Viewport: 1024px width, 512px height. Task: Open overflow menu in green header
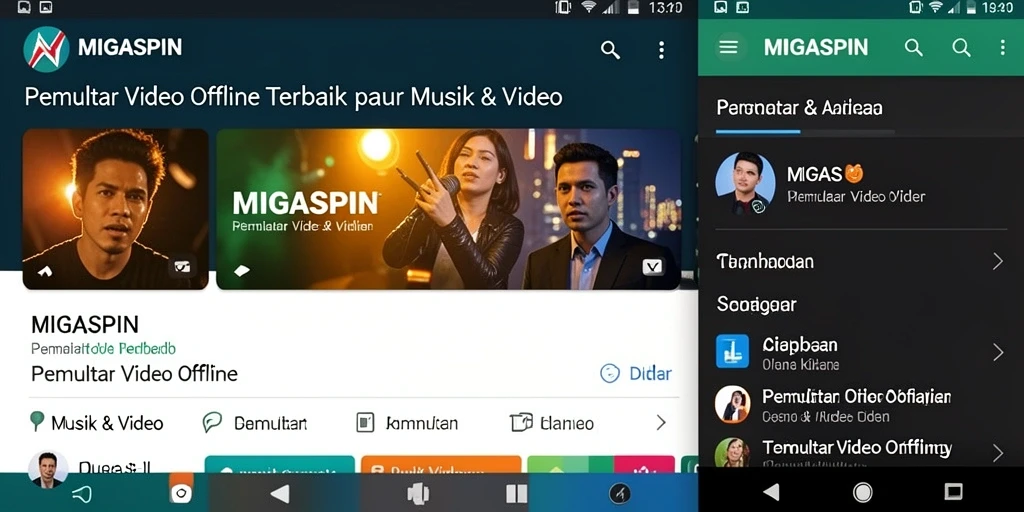click(1002, 47)
